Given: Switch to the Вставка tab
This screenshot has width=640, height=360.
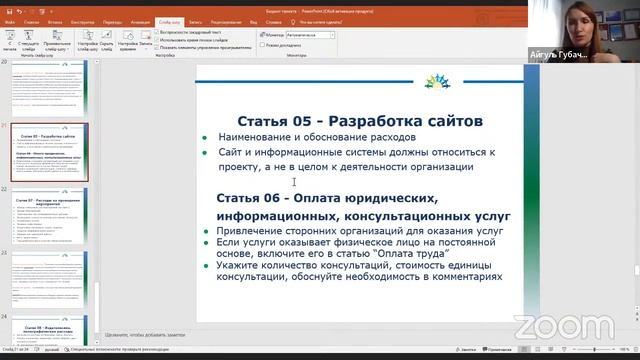Looking at the screenshot, I should 55,22.
